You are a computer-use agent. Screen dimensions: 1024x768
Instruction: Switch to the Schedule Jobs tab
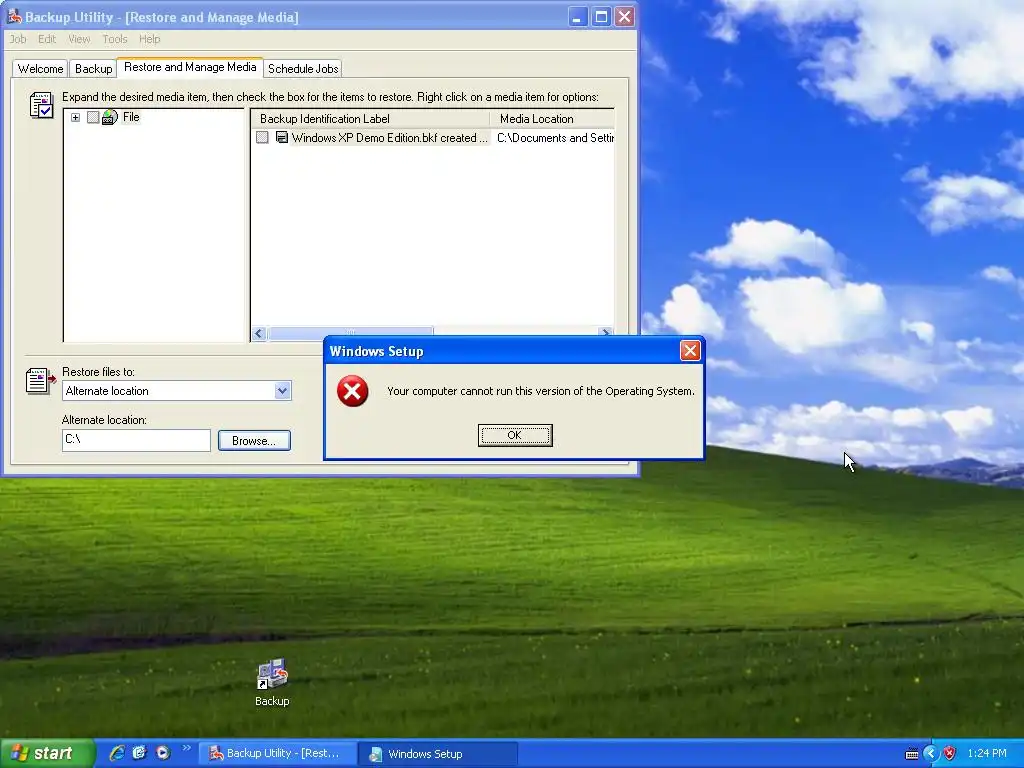(x=303, y=69)
